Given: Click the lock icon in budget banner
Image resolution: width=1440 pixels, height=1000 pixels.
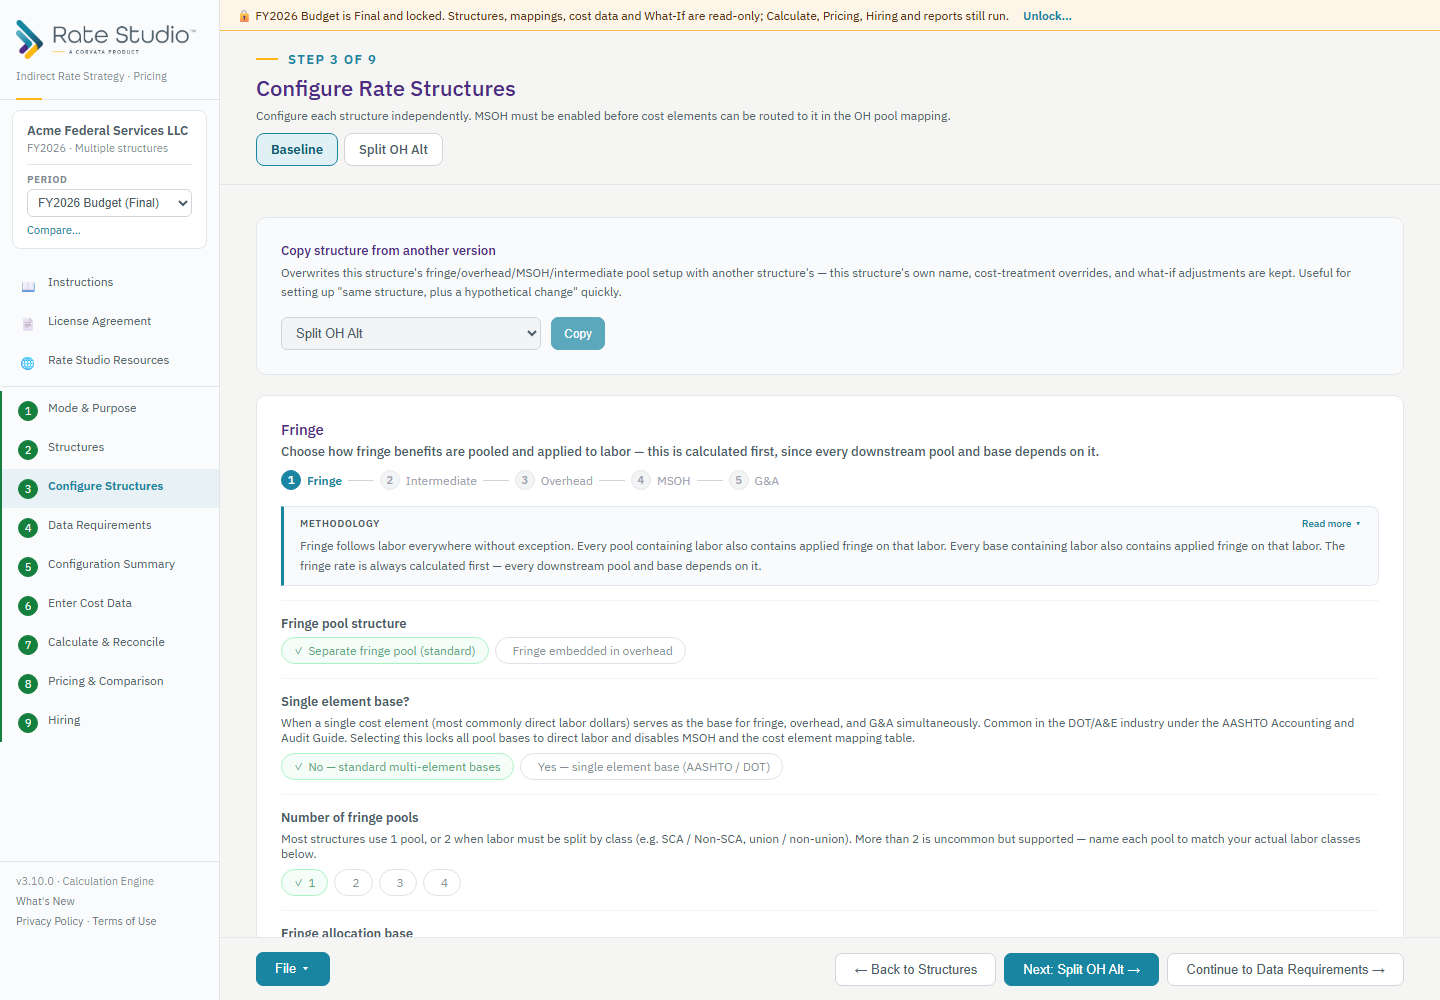Looking at the screenshot, I should (244, 16).
